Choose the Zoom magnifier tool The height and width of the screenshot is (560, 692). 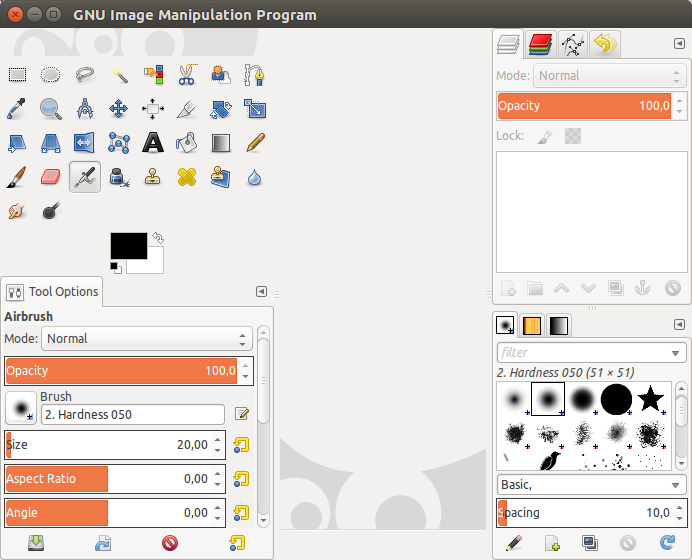50,109
